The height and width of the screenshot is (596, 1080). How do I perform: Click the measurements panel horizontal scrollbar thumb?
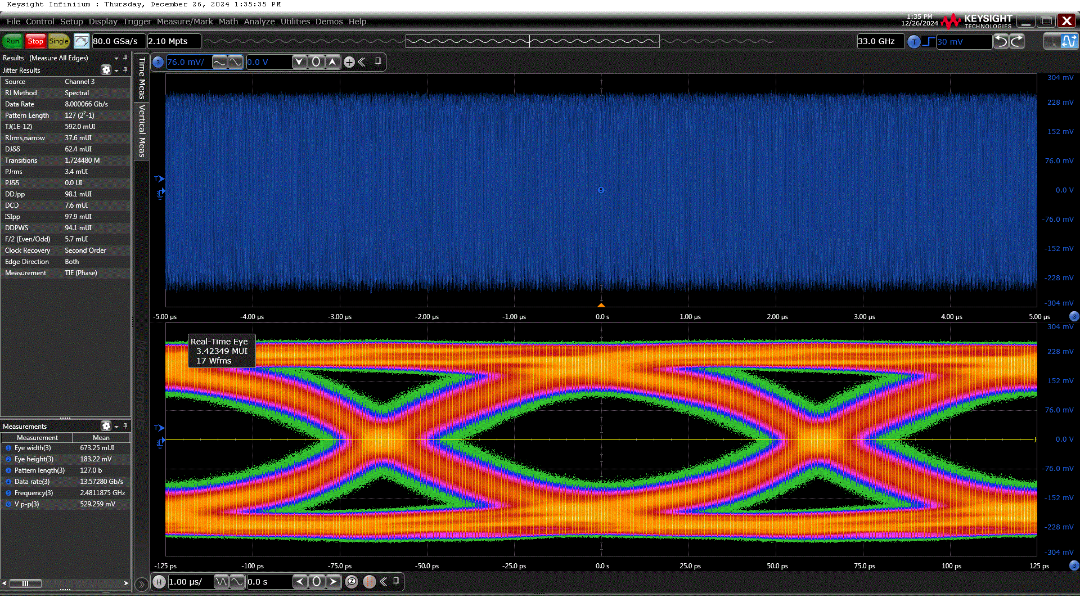[25, 584]
